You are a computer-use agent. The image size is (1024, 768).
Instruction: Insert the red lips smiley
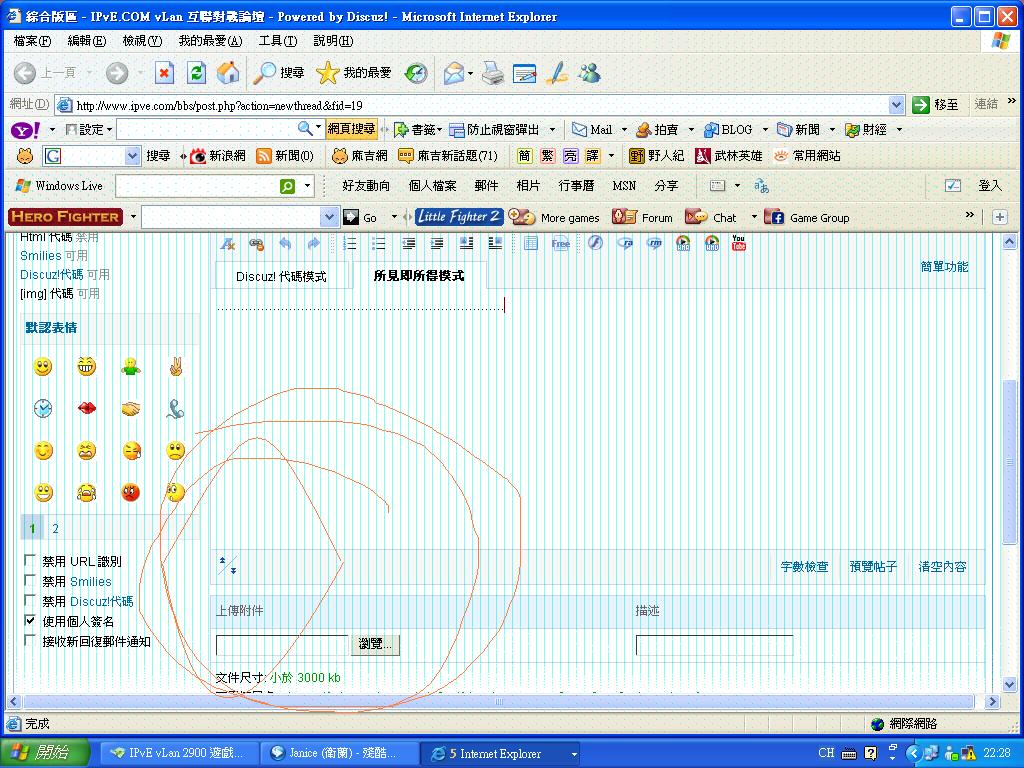pos(87,408)
